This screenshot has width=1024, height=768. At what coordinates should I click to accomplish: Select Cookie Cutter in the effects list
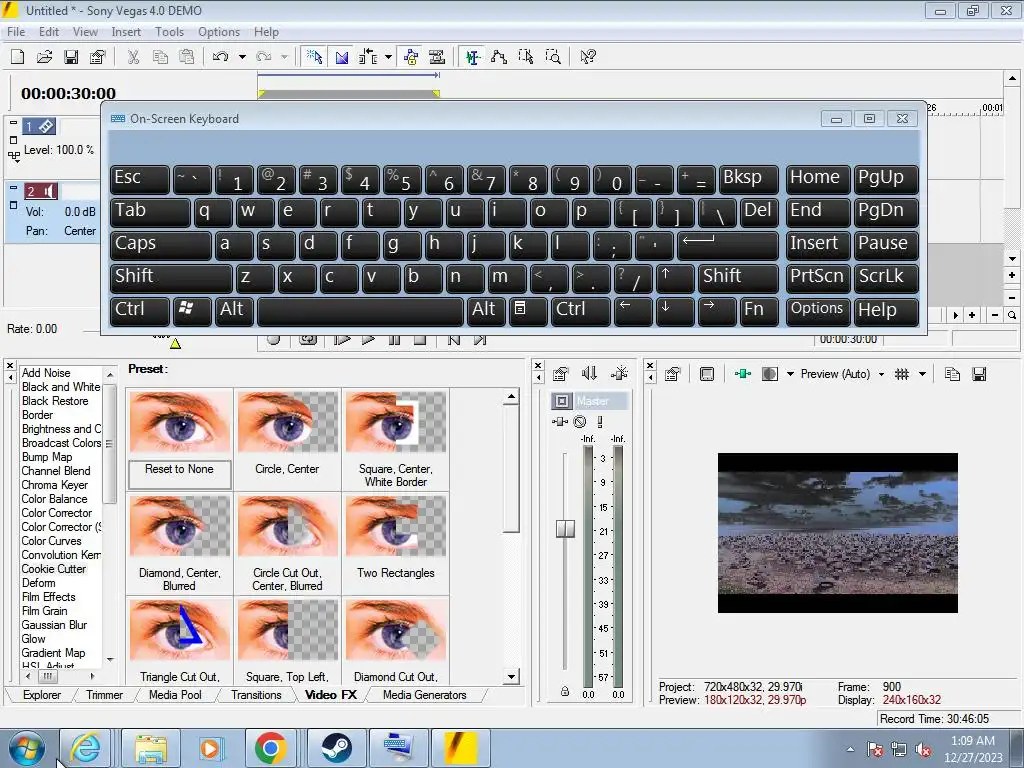tap(54, 569)
